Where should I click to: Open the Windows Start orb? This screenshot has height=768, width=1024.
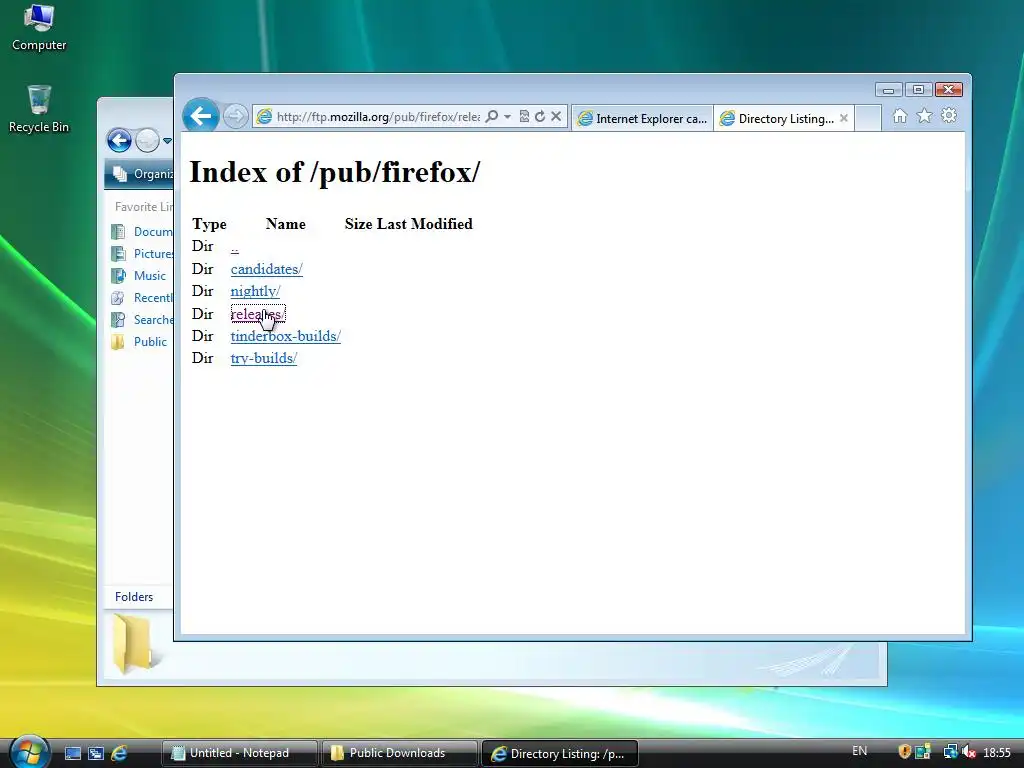[x=29, y=752]
